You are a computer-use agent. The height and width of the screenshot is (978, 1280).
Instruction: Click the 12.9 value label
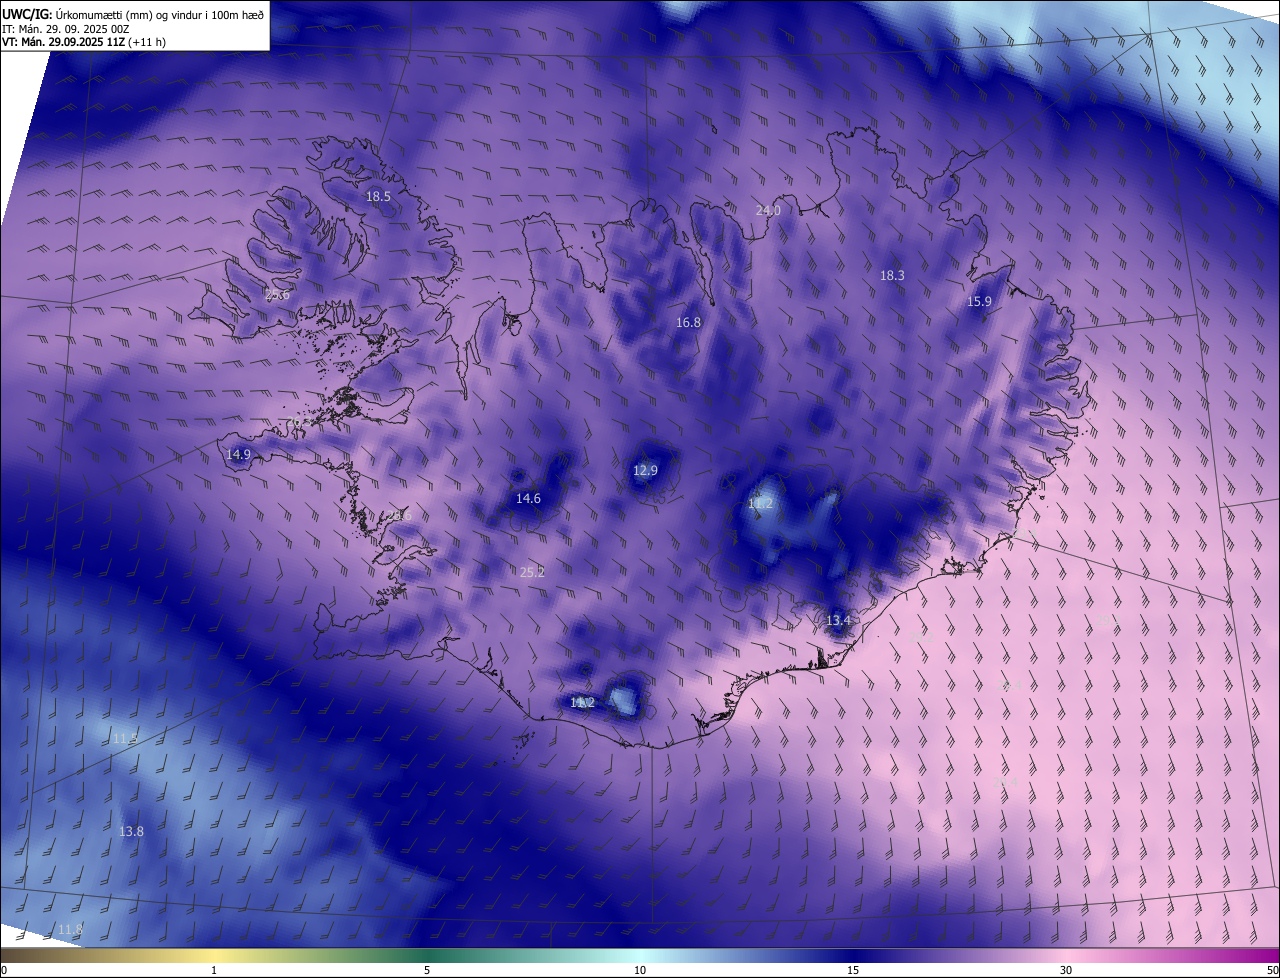[x=646, y=470]
